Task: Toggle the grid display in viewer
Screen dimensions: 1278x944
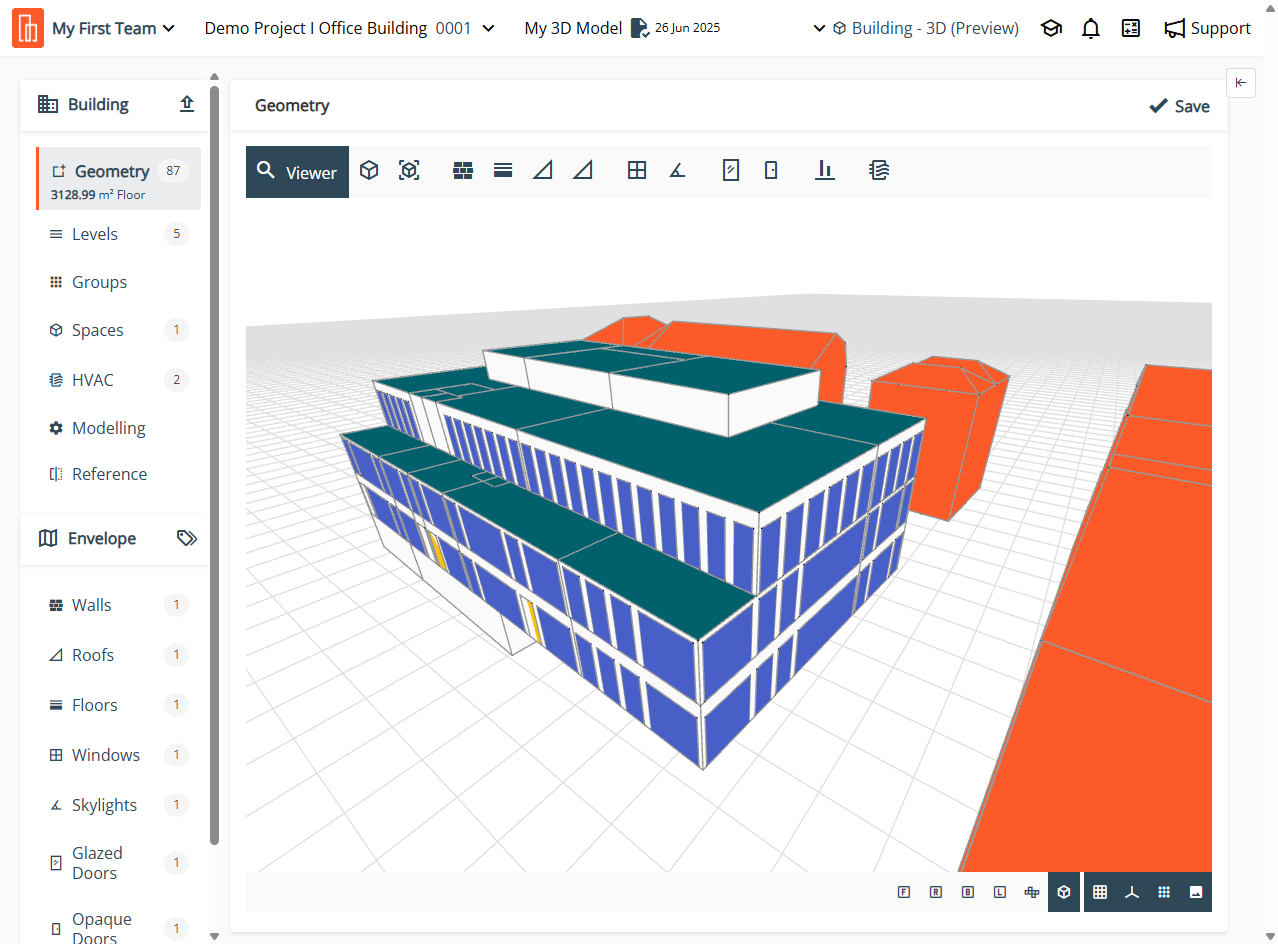Action: tap(1100, 892)
